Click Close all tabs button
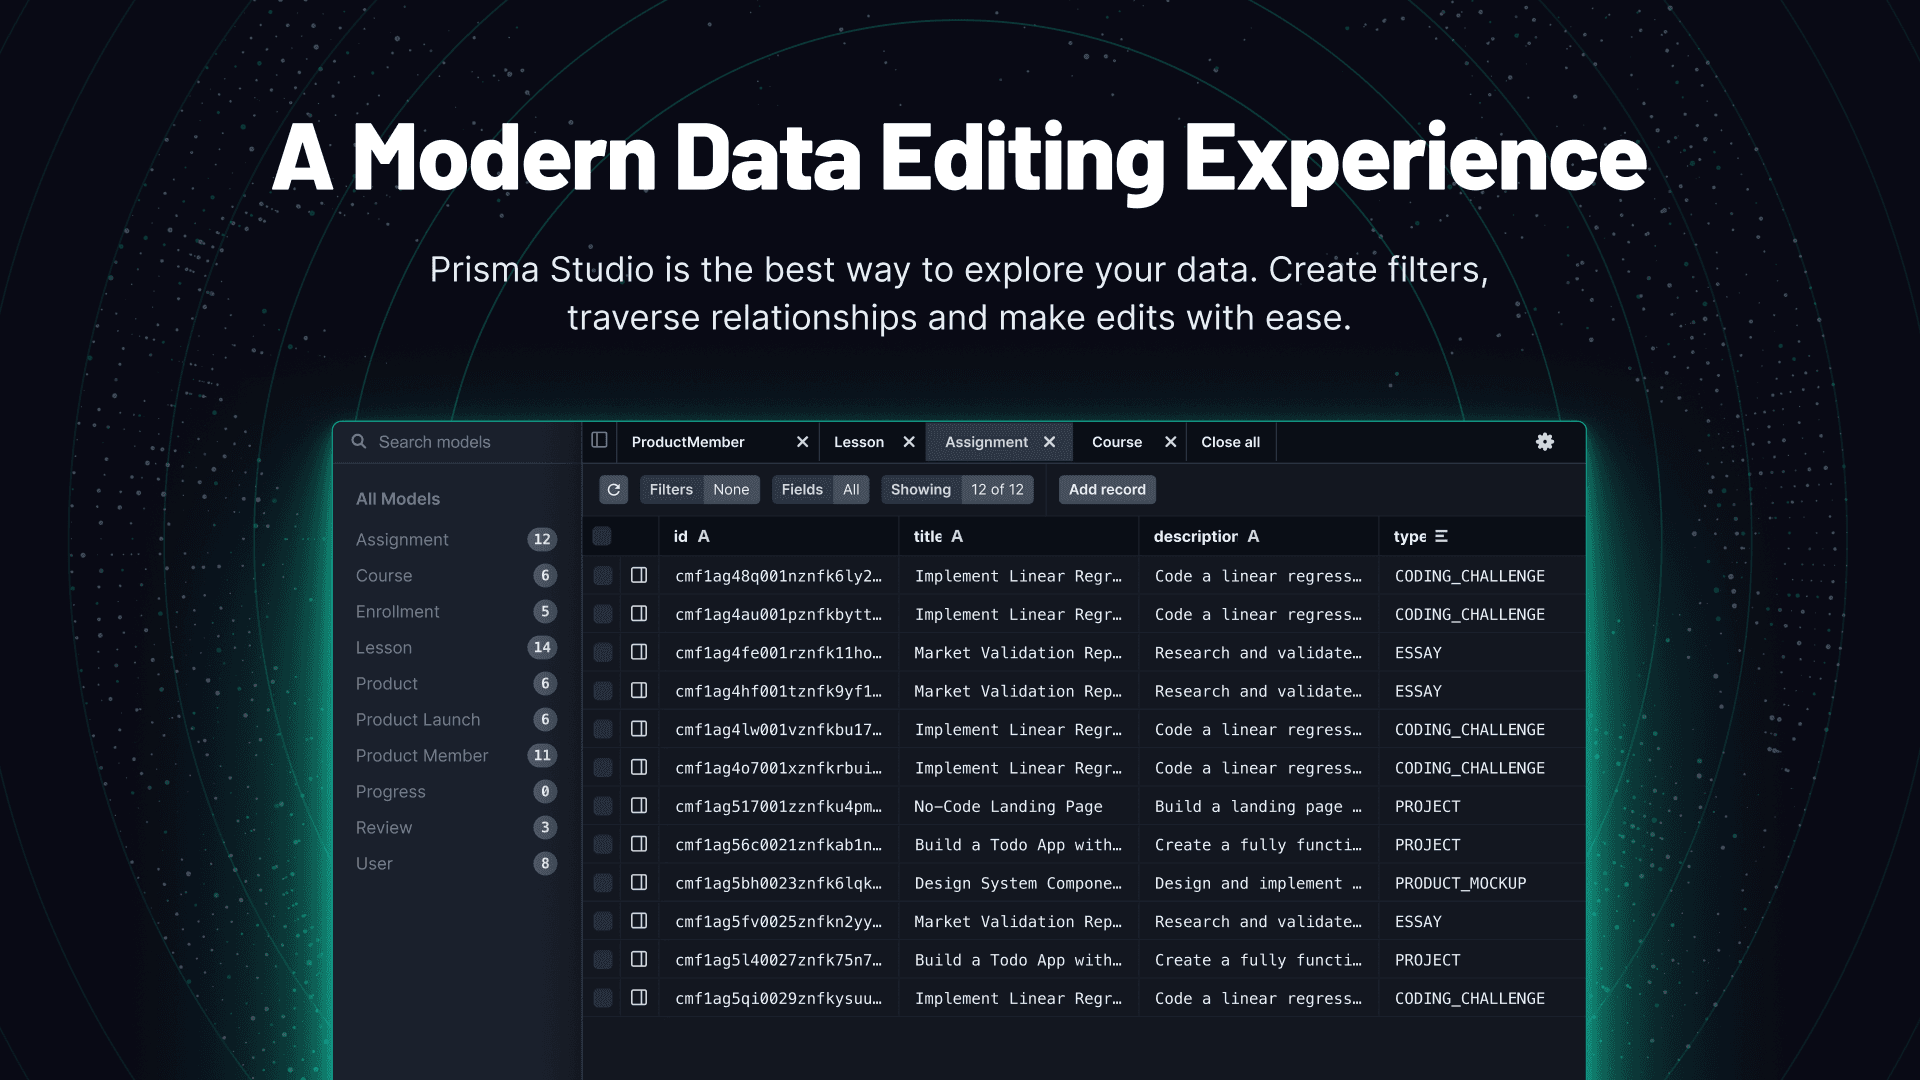 (1230, 442)
